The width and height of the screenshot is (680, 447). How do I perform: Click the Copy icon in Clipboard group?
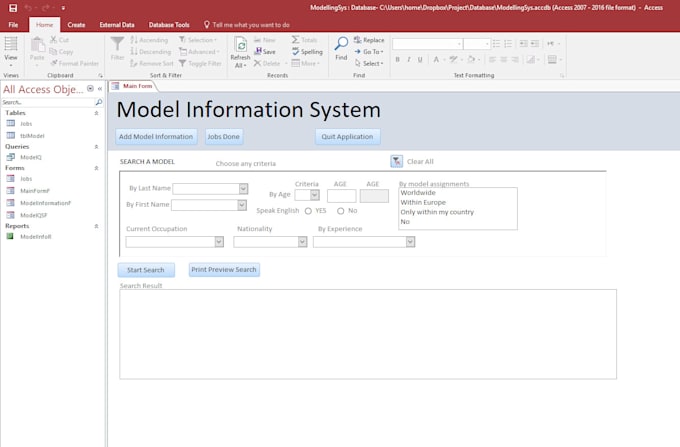[53, 52]
